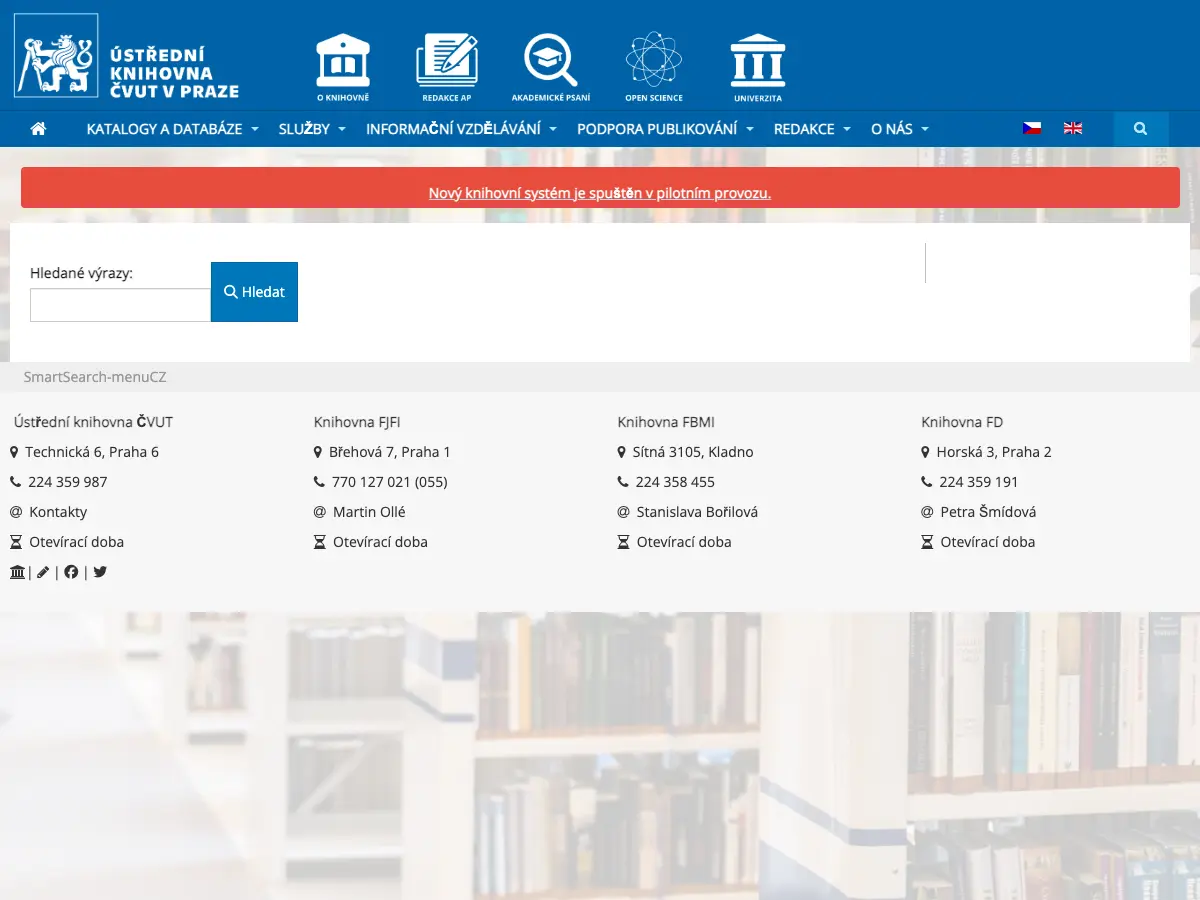This screenshot has height=900, width=1200.
Task: Open the Kontakty link
Action: coord(58,512)
